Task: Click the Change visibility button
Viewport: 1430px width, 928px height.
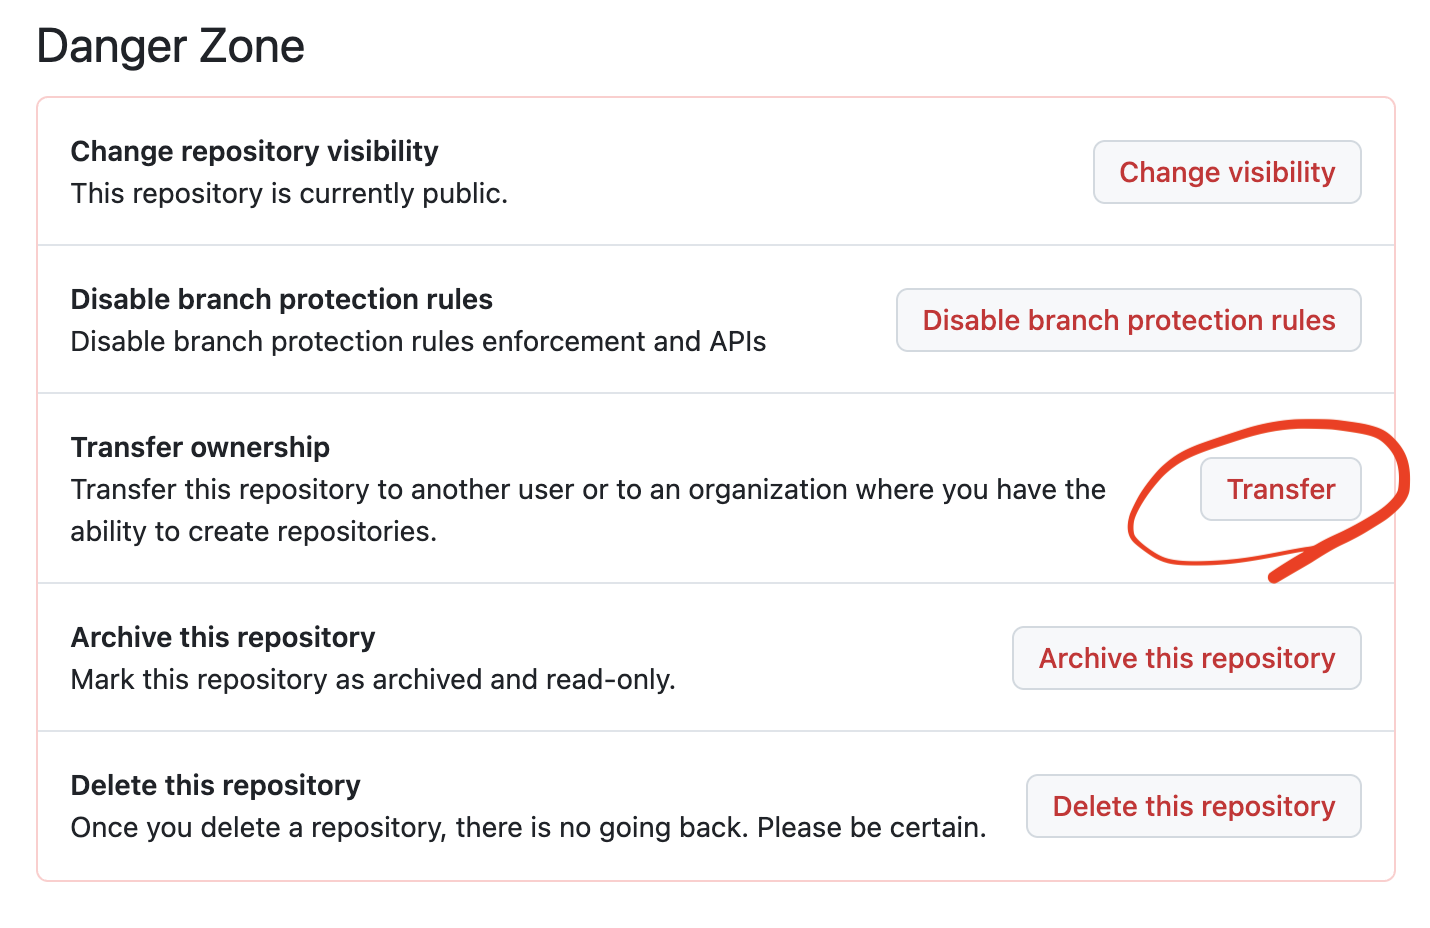Action: [x=1226, y=172]
